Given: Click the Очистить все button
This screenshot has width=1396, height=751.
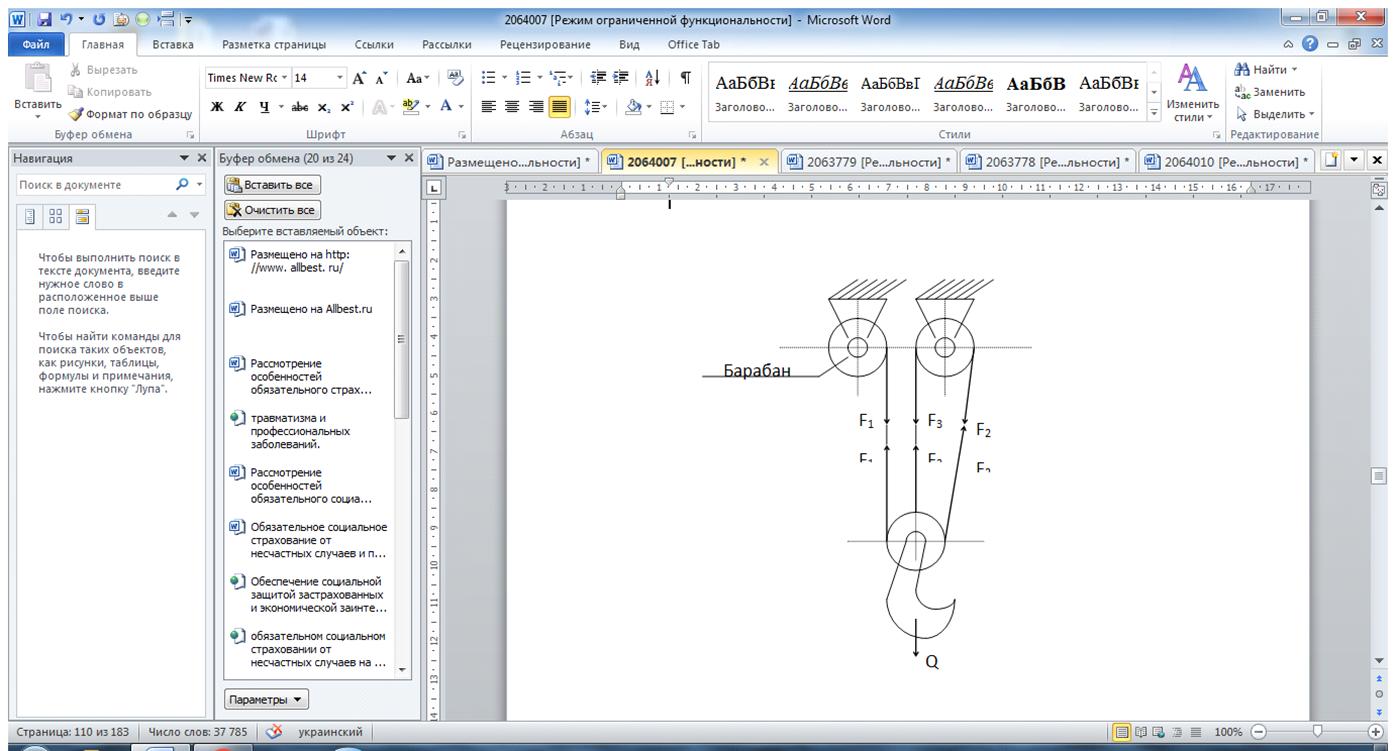Looking at the screenshot, I should [x=272, y=210].
